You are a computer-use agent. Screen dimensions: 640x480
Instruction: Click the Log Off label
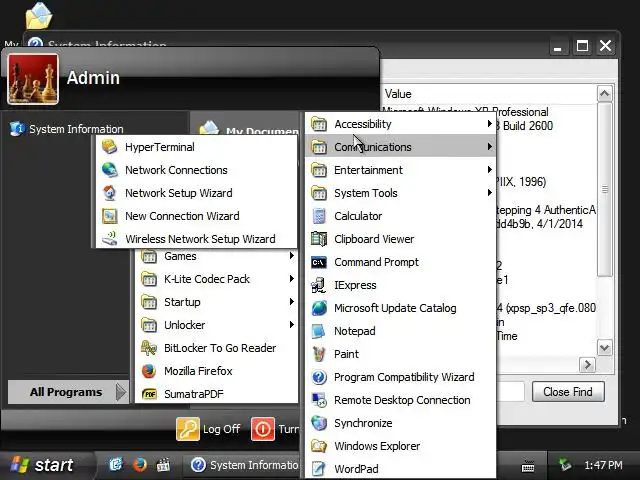pyautogui.click(x=221, y=429)
